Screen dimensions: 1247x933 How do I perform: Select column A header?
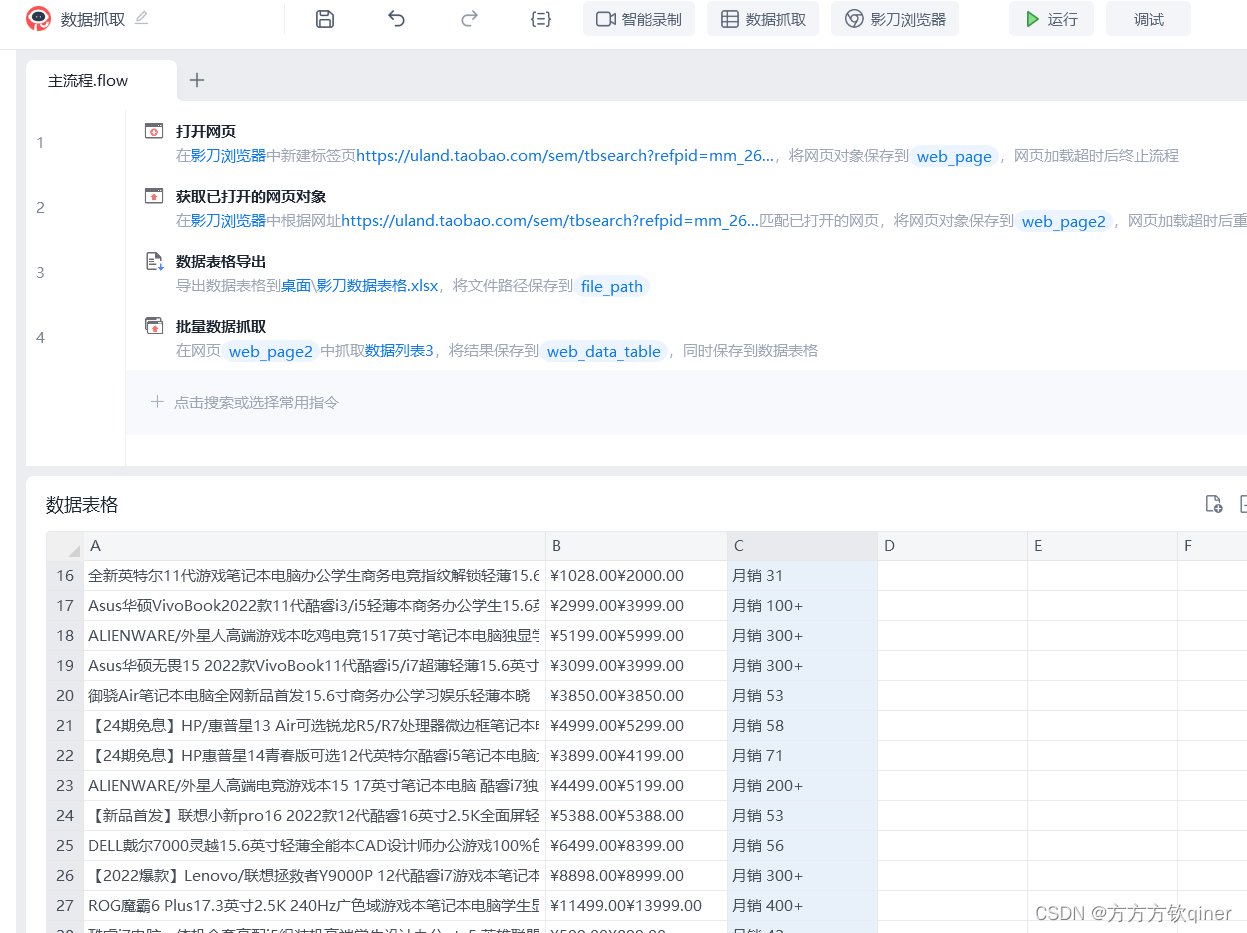(x=316, y=546)
